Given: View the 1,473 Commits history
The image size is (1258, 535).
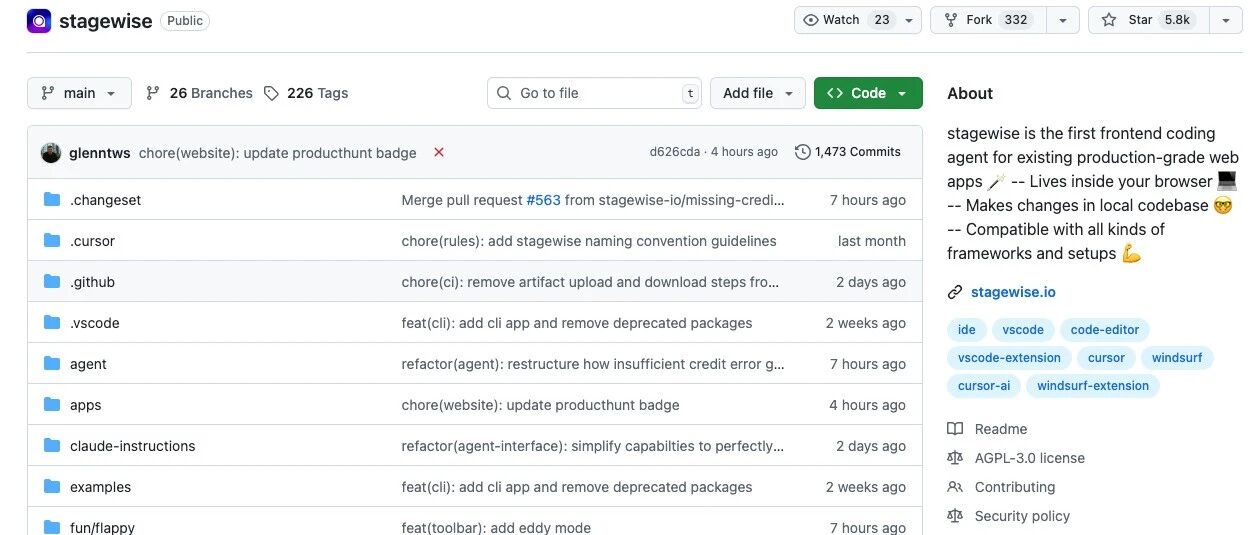Looking at the screenshot, I should pyautogui.click(x=848, y=152).
